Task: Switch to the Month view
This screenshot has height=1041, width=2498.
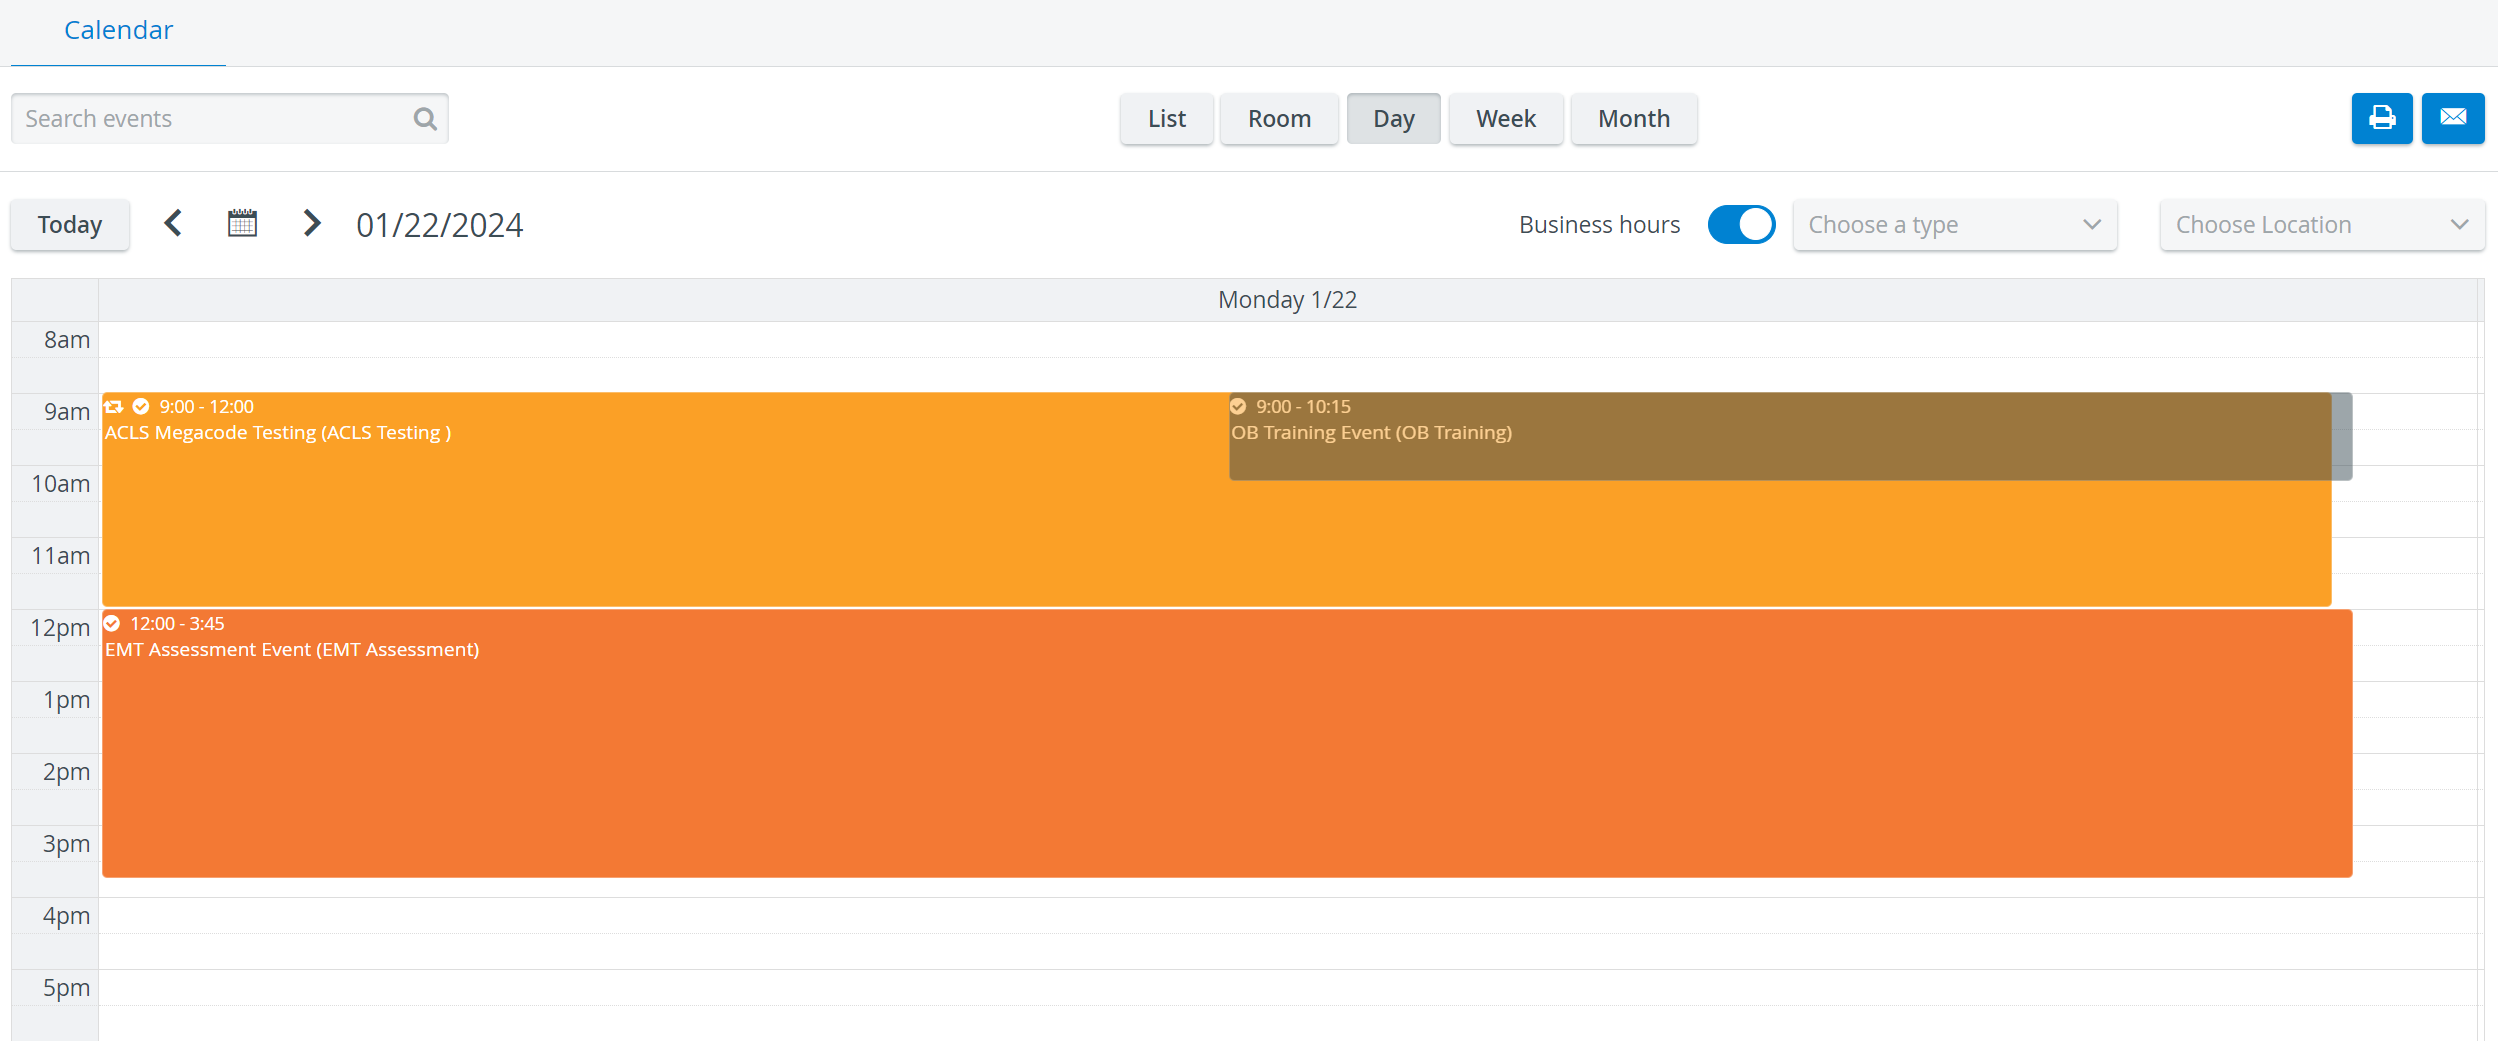Action: pyautogui.click(x=1634, y=119)
